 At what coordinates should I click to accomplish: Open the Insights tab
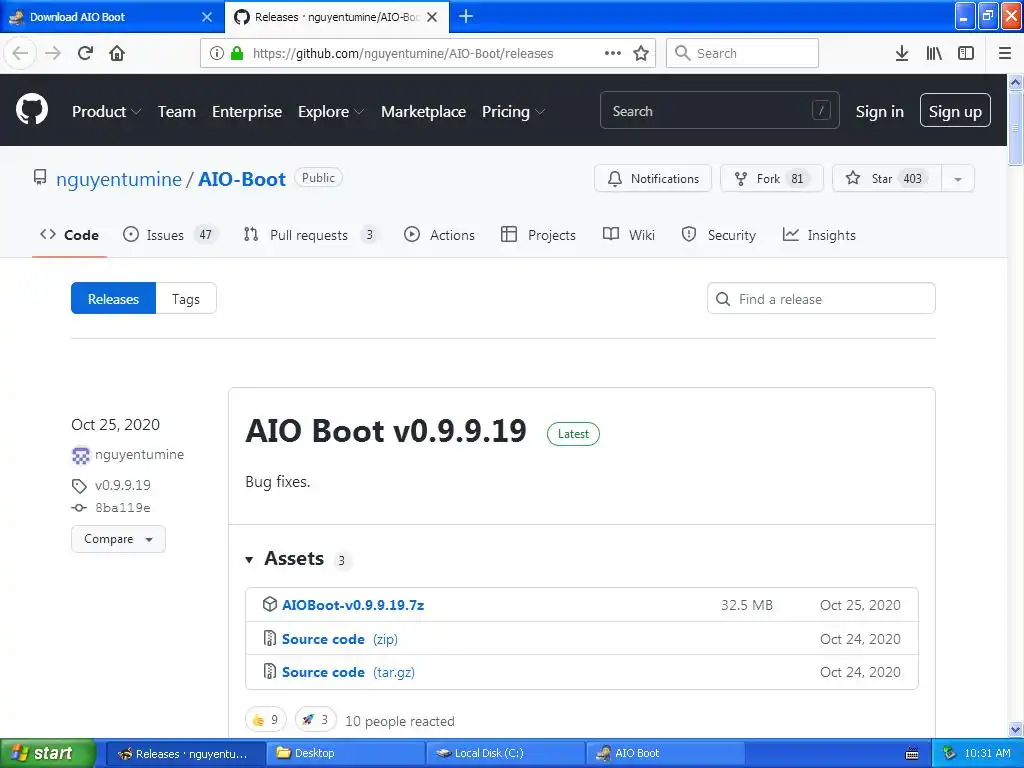click(x=819, y=235)
